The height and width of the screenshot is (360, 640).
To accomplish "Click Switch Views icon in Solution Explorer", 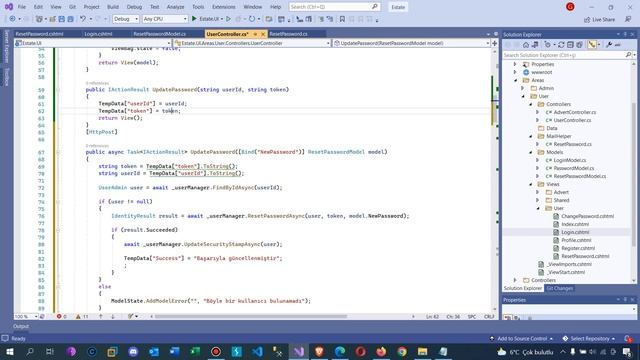I will 535,45.
